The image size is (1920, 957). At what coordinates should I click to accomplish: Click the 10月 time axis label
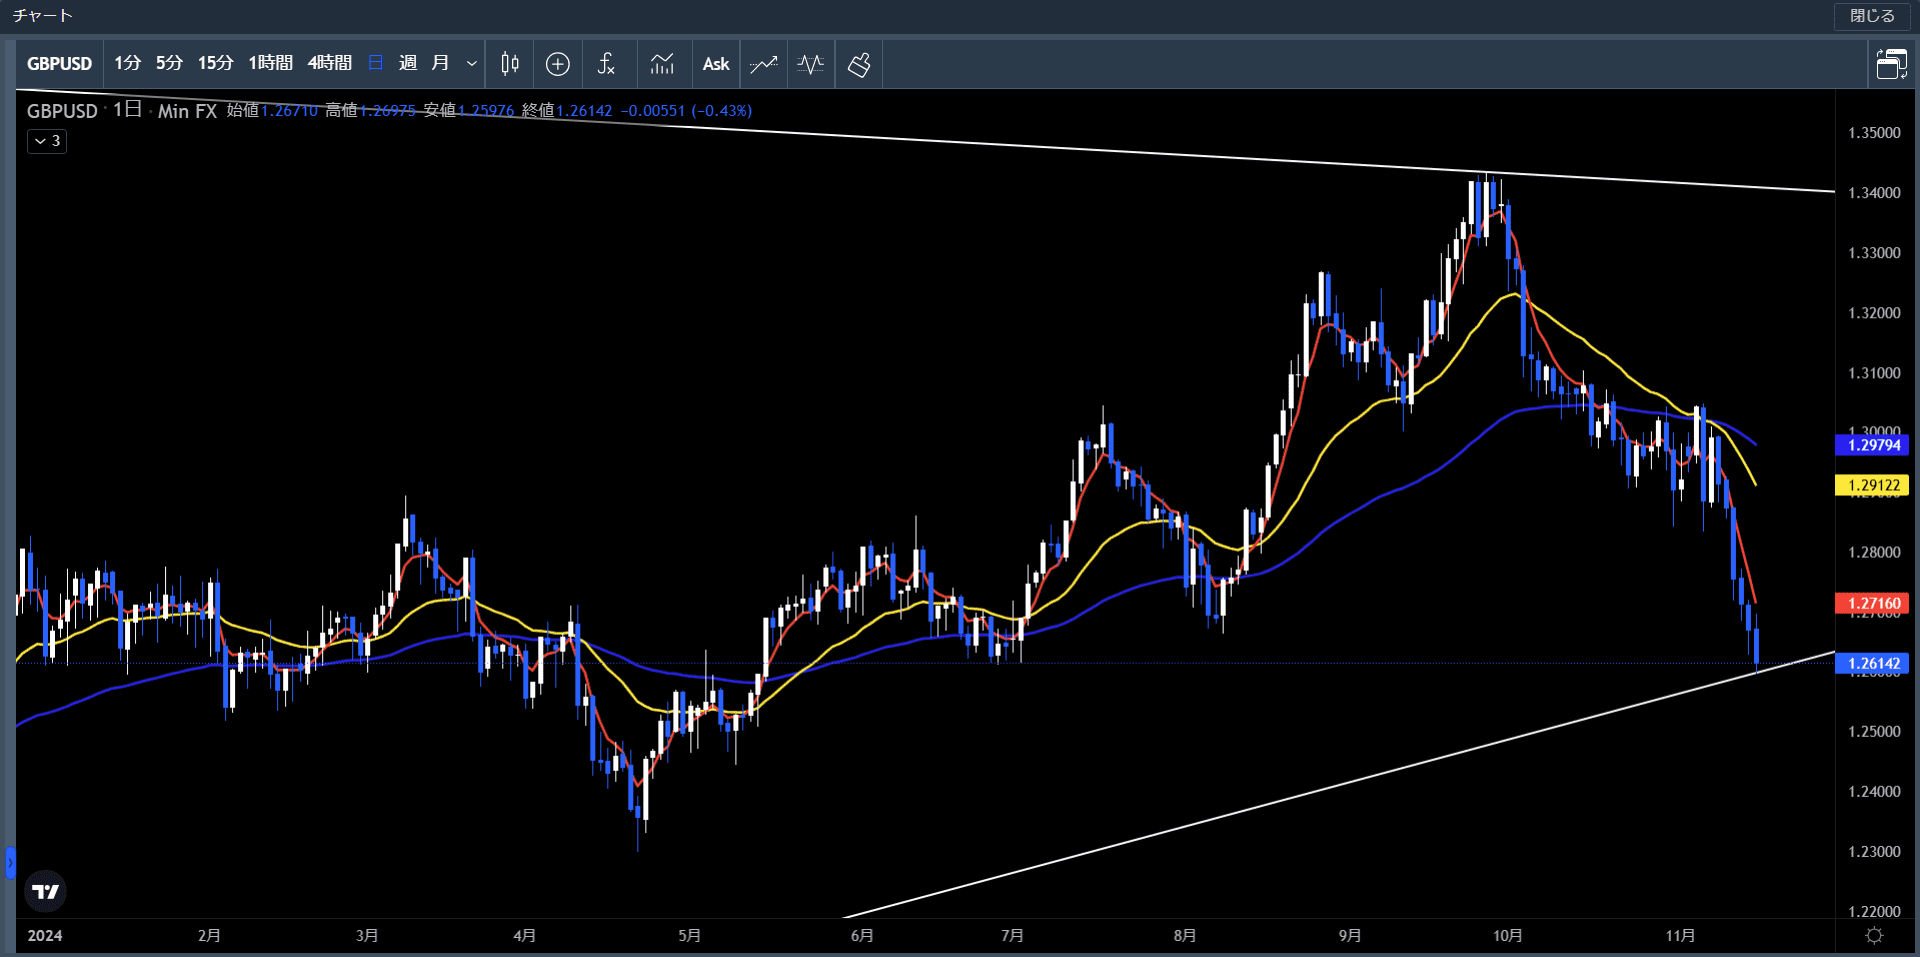click(x=1507, y=936)
